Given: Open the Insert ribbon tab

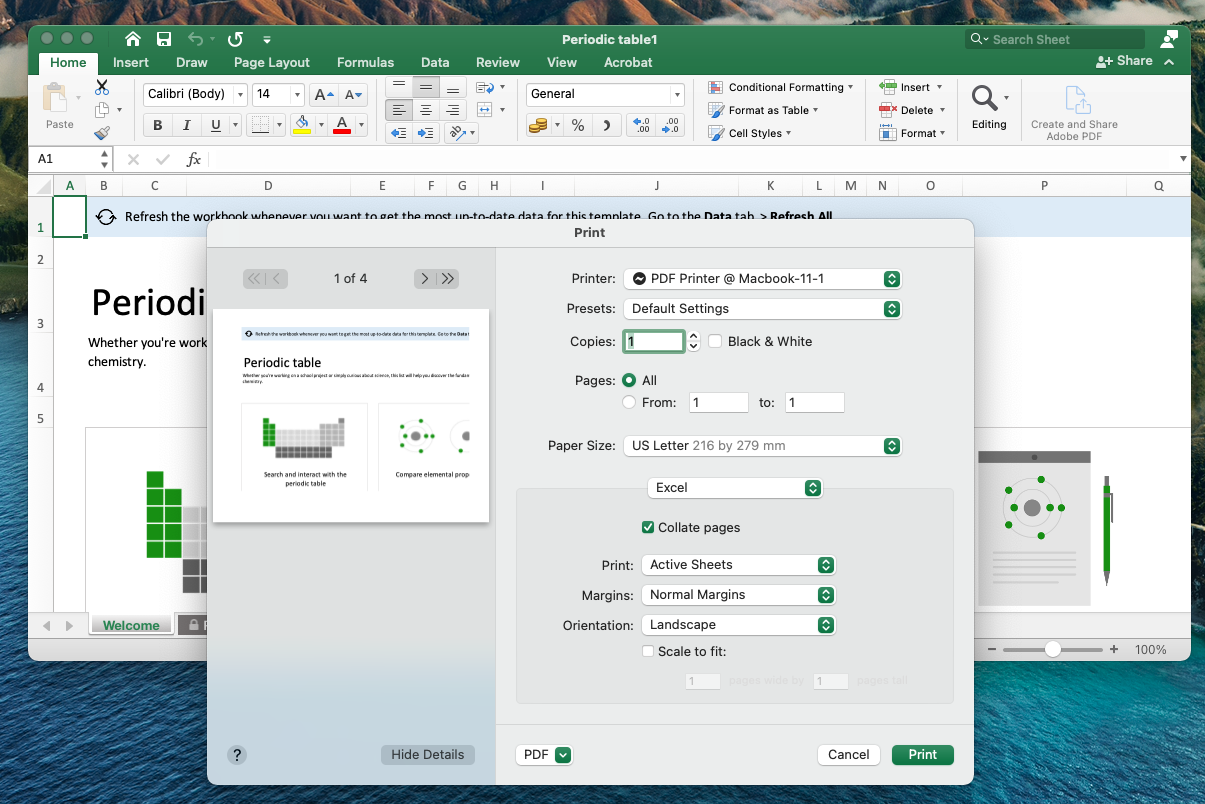Looking at the screenshot, I should (131, 62).
